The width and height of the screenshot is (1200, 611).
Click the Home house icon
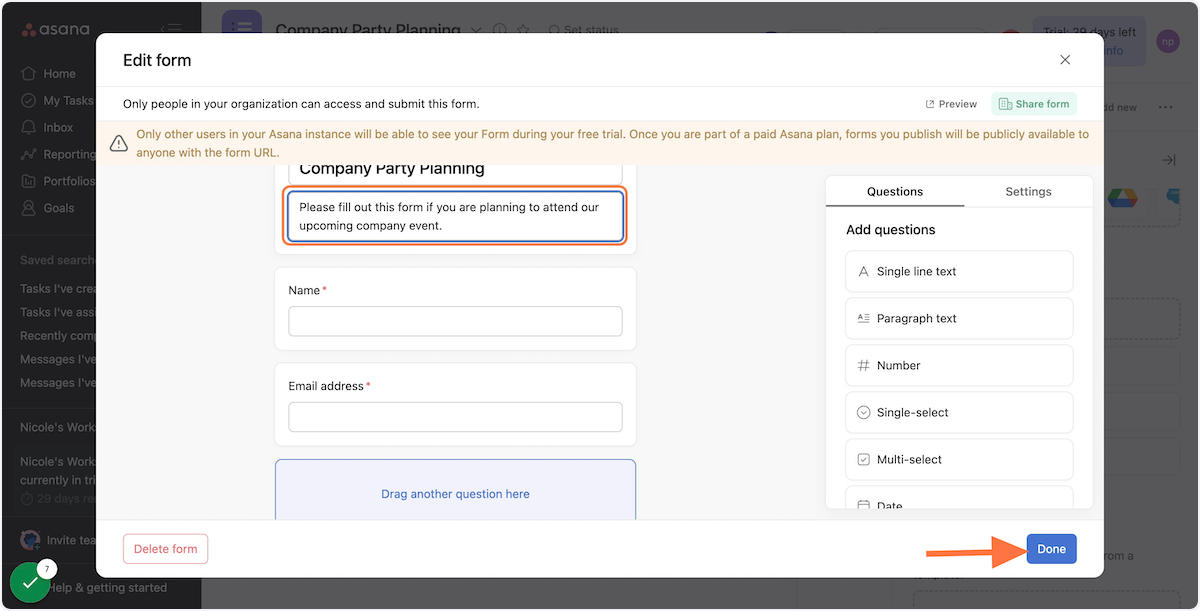[x=28, y=73]
